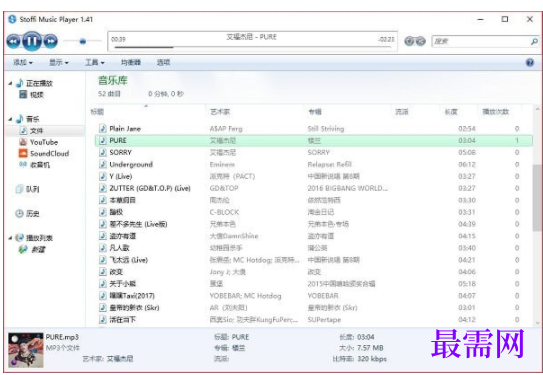Click the music icon beside SORRY
This screenshot has width=543, height=375.
[x=103, y=152]
